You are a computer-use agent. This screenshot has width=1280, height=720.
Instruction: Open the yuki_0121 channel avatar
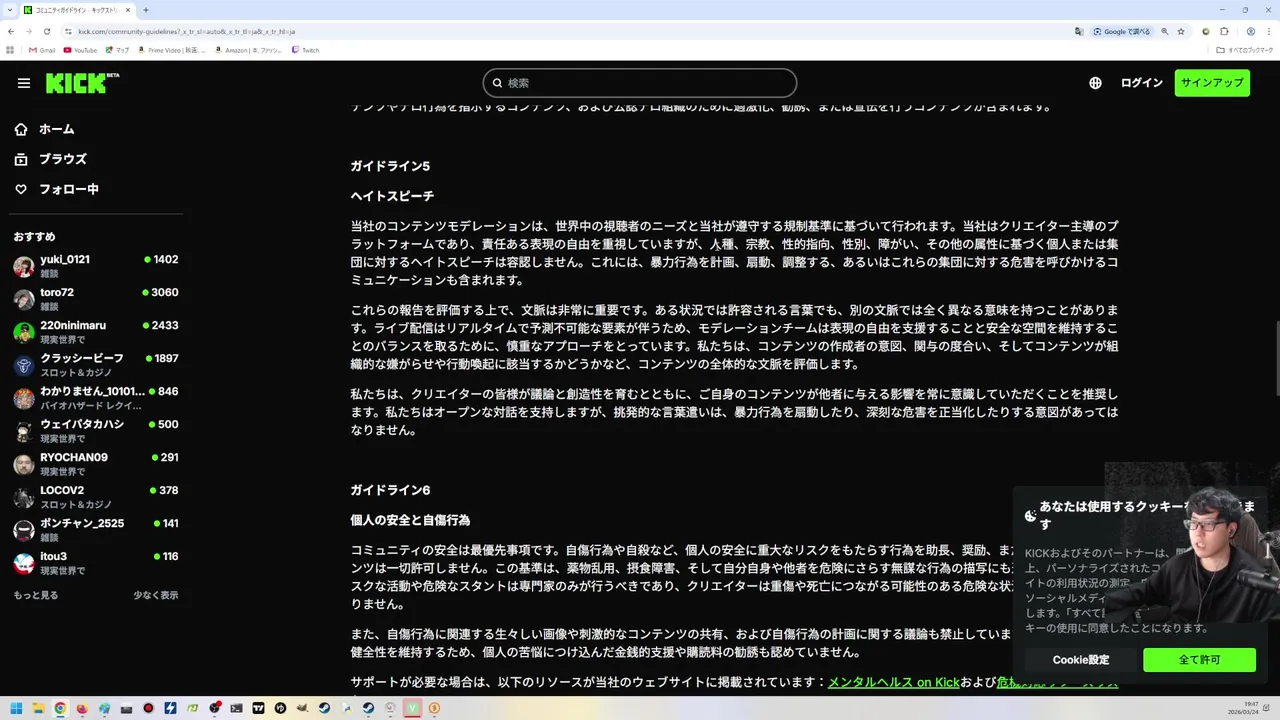(x=24, y=266)
